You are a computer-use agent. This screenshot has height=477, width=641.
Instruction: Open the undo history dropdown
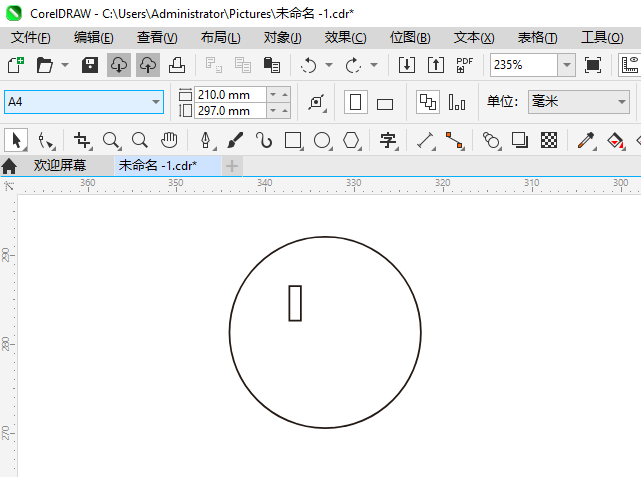pyautogui.click(x=329, y=65)
